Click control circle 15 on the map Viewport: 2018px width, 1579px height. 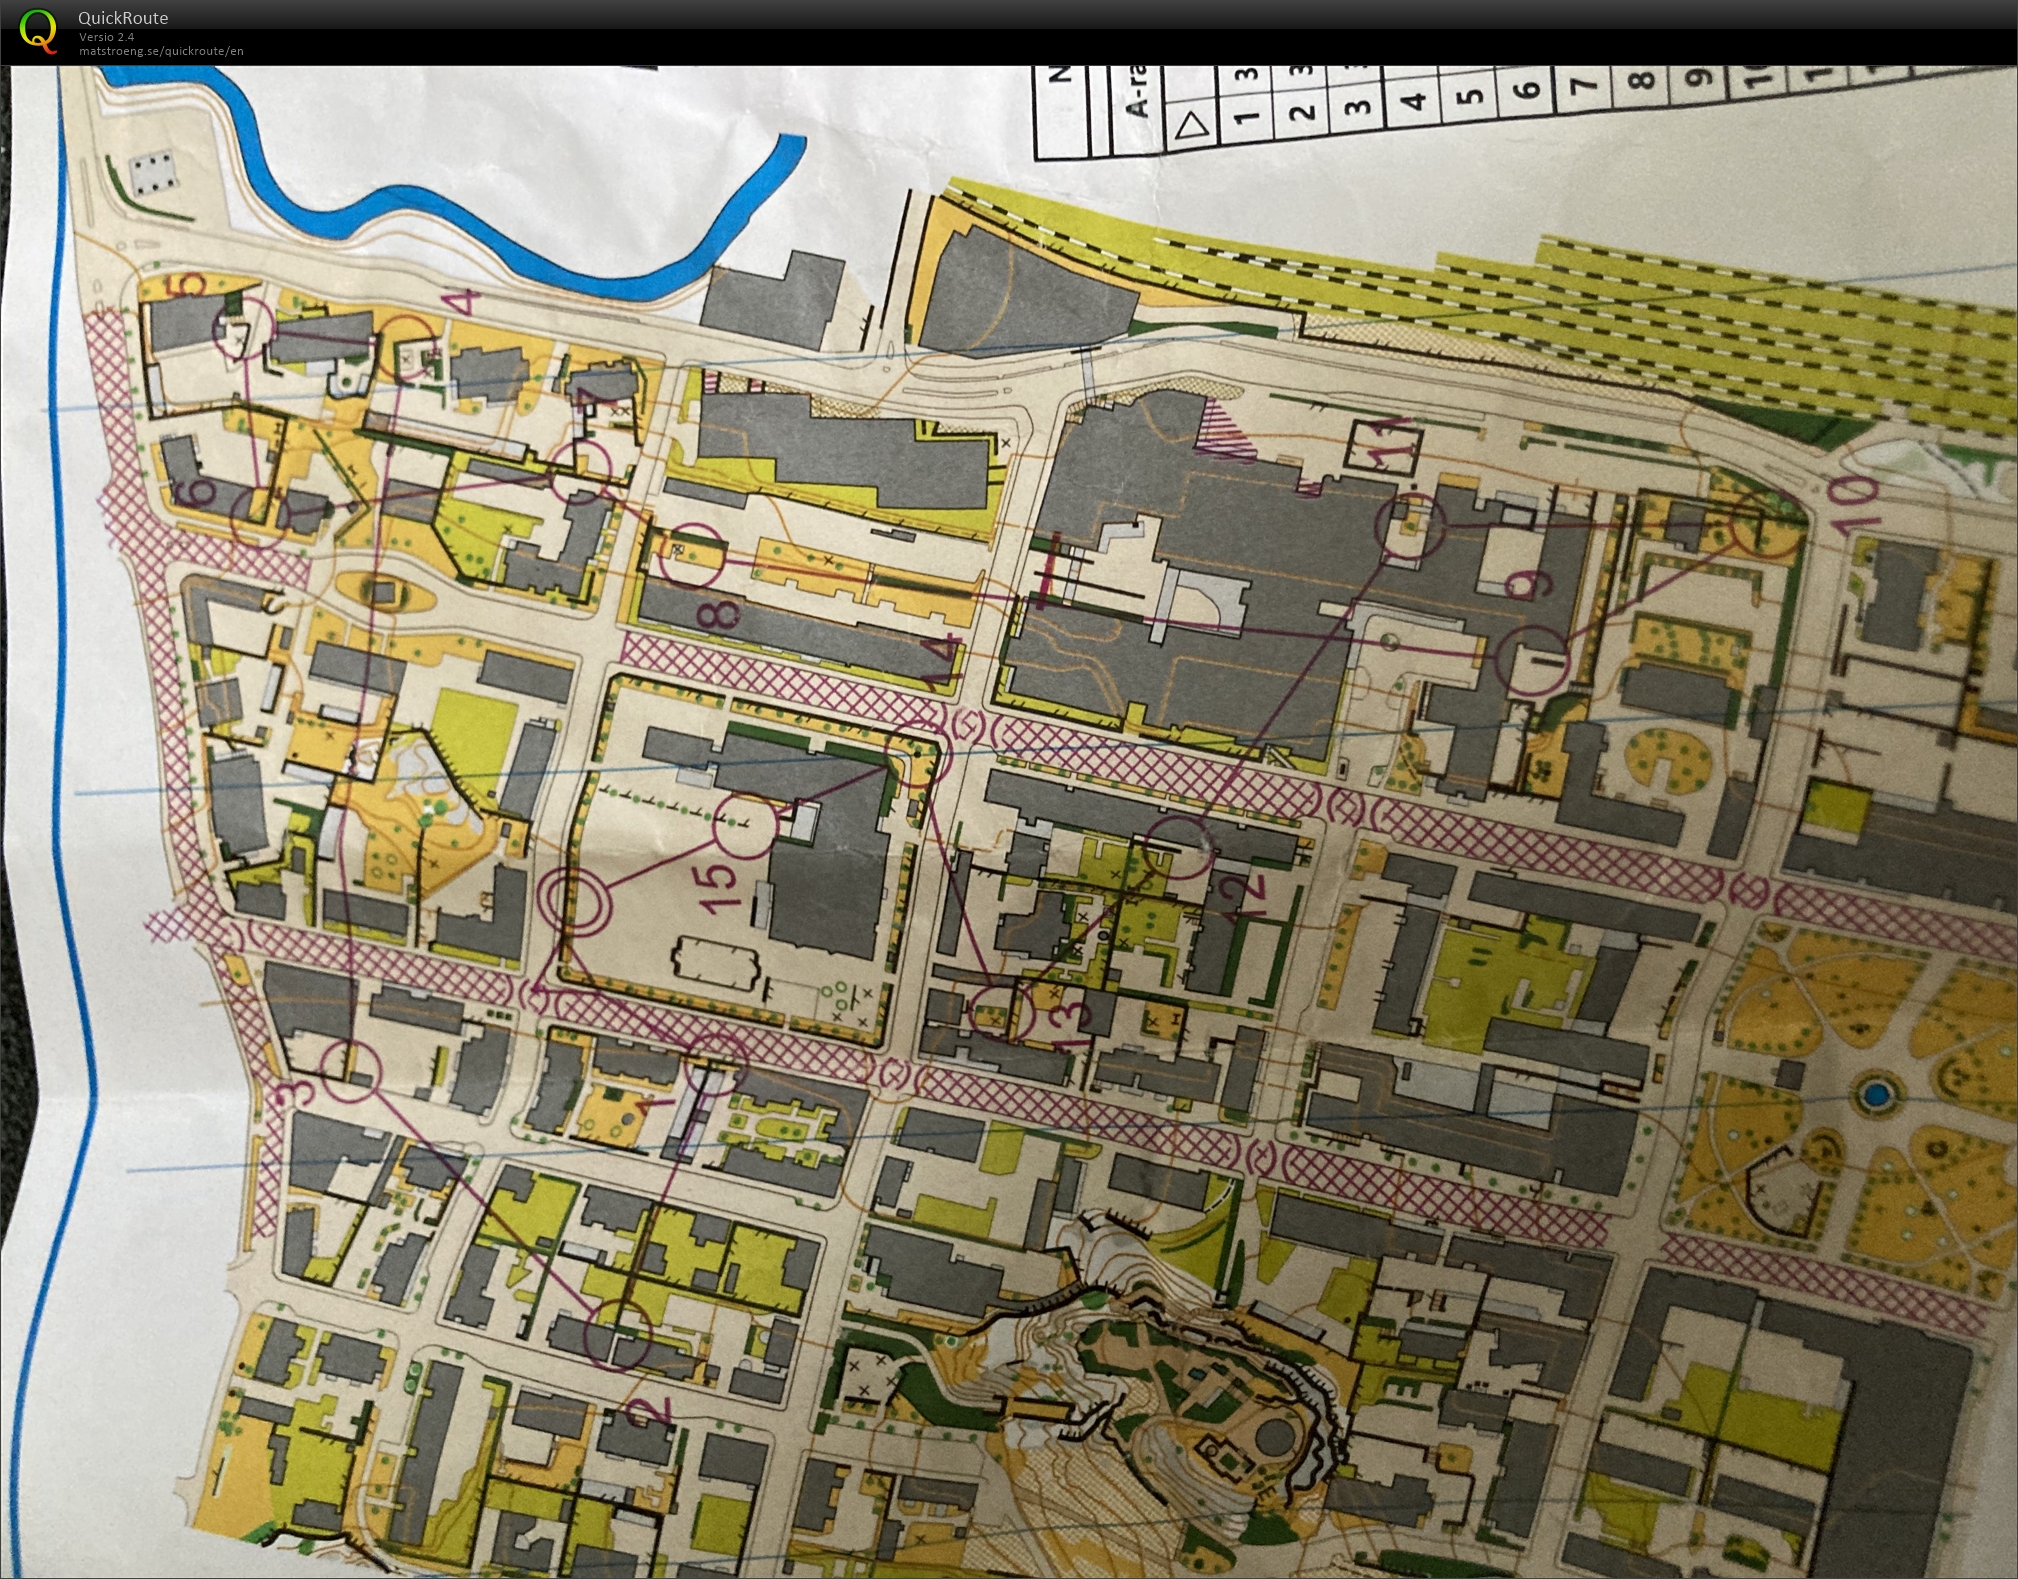point(745,825)
